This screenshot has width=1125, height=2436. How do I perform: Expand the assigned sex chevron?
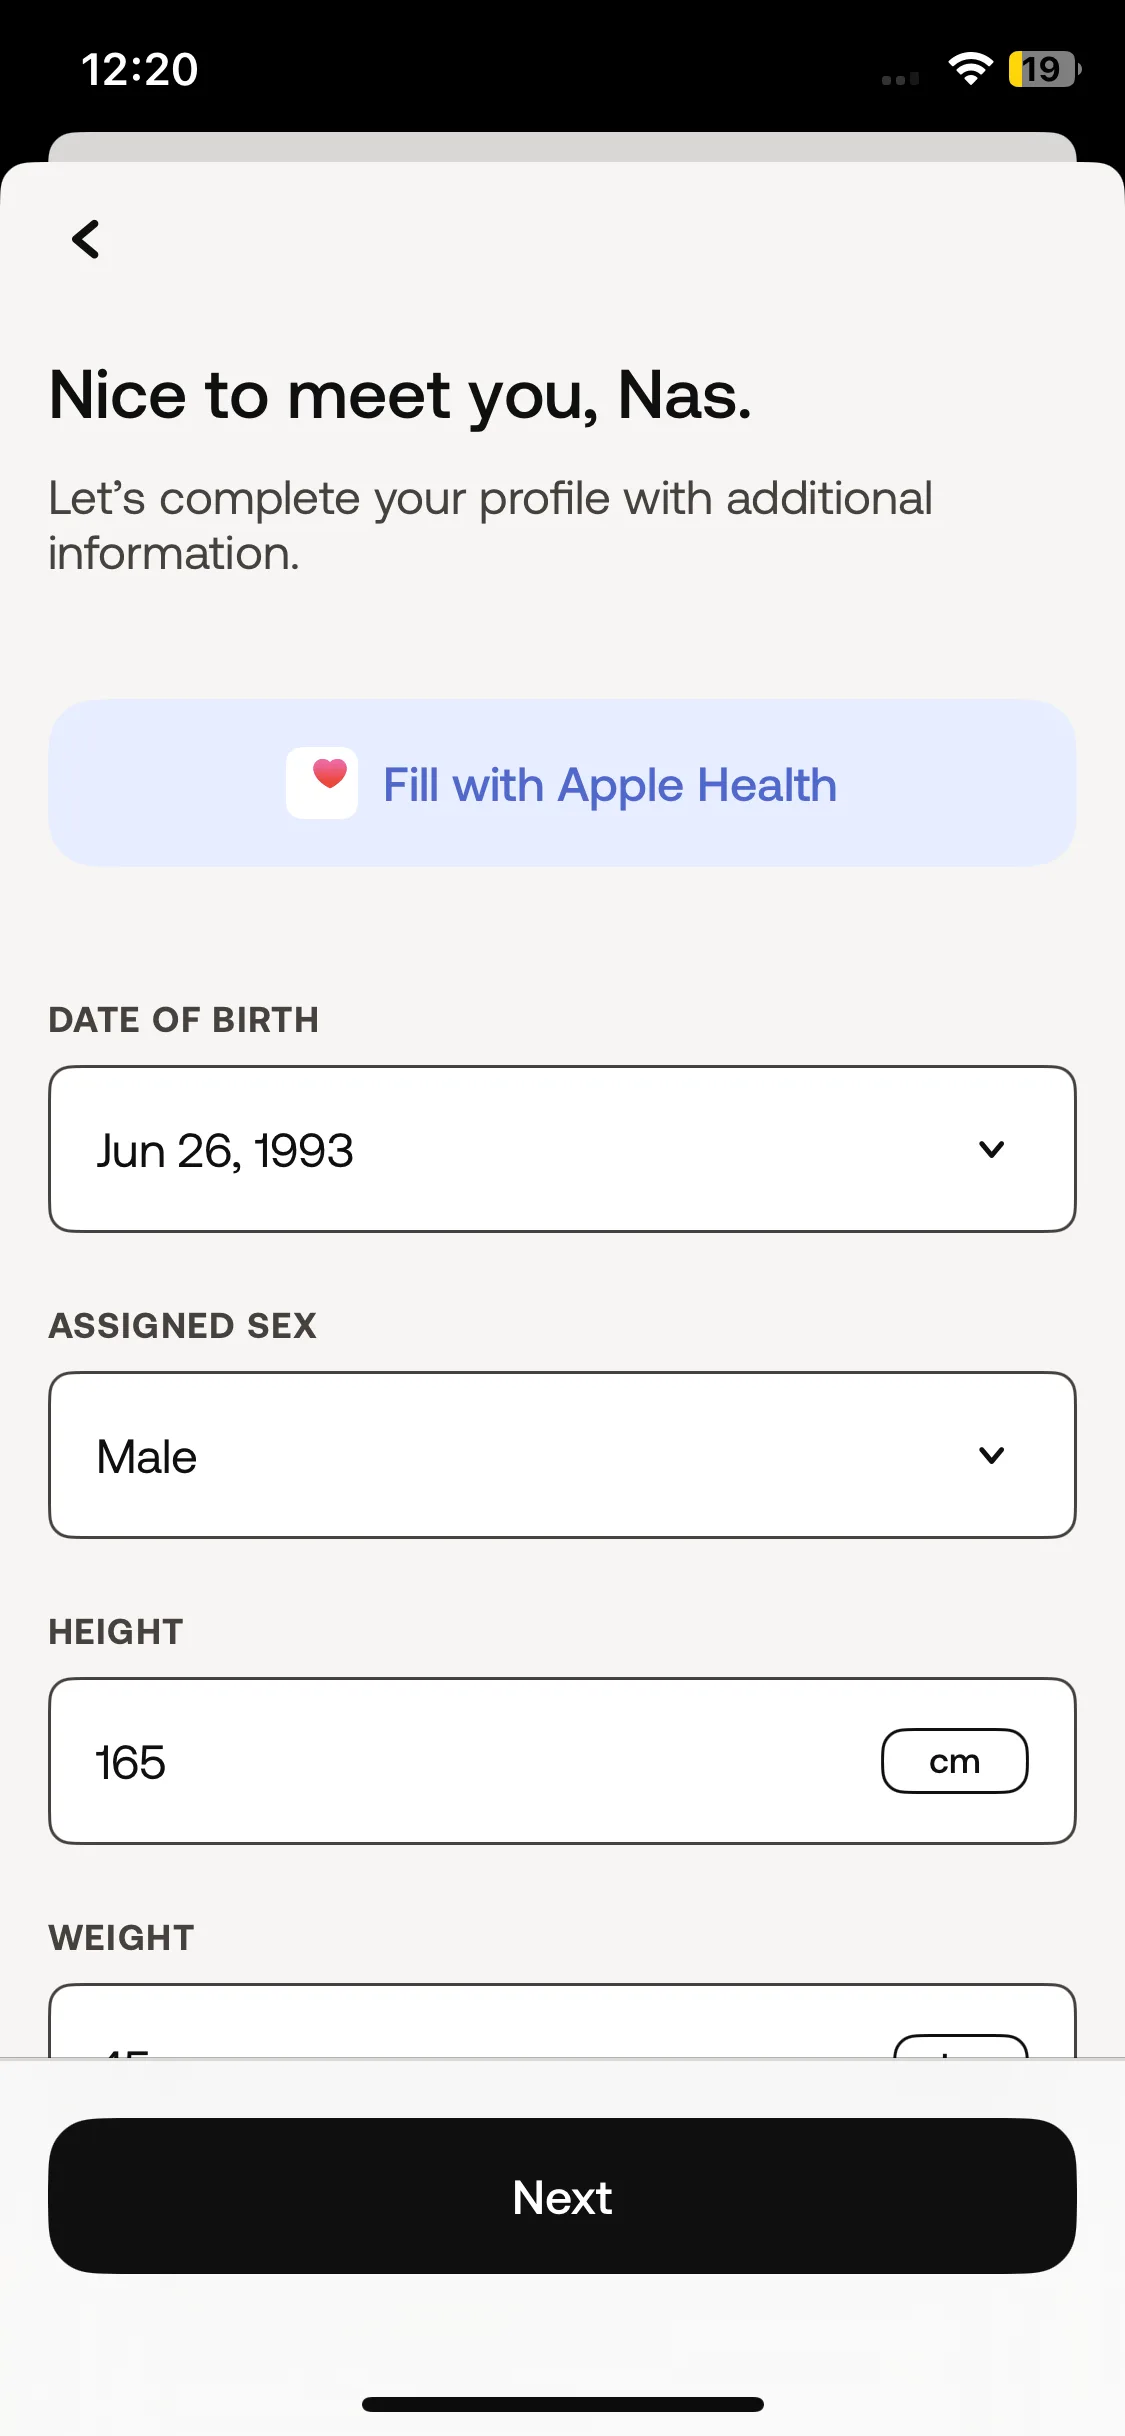click(x=991, y=1456)
